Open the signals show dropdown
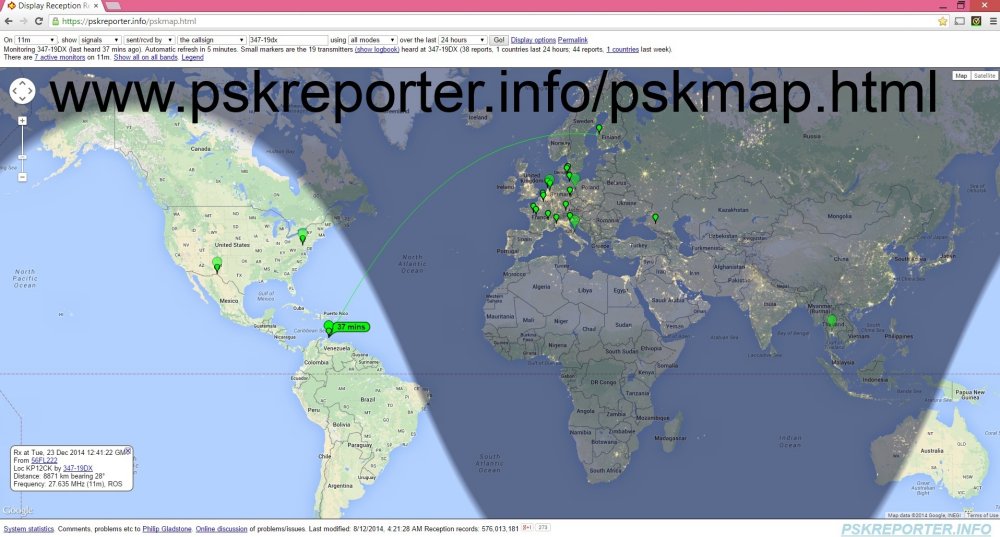 (x=99, y=40)
